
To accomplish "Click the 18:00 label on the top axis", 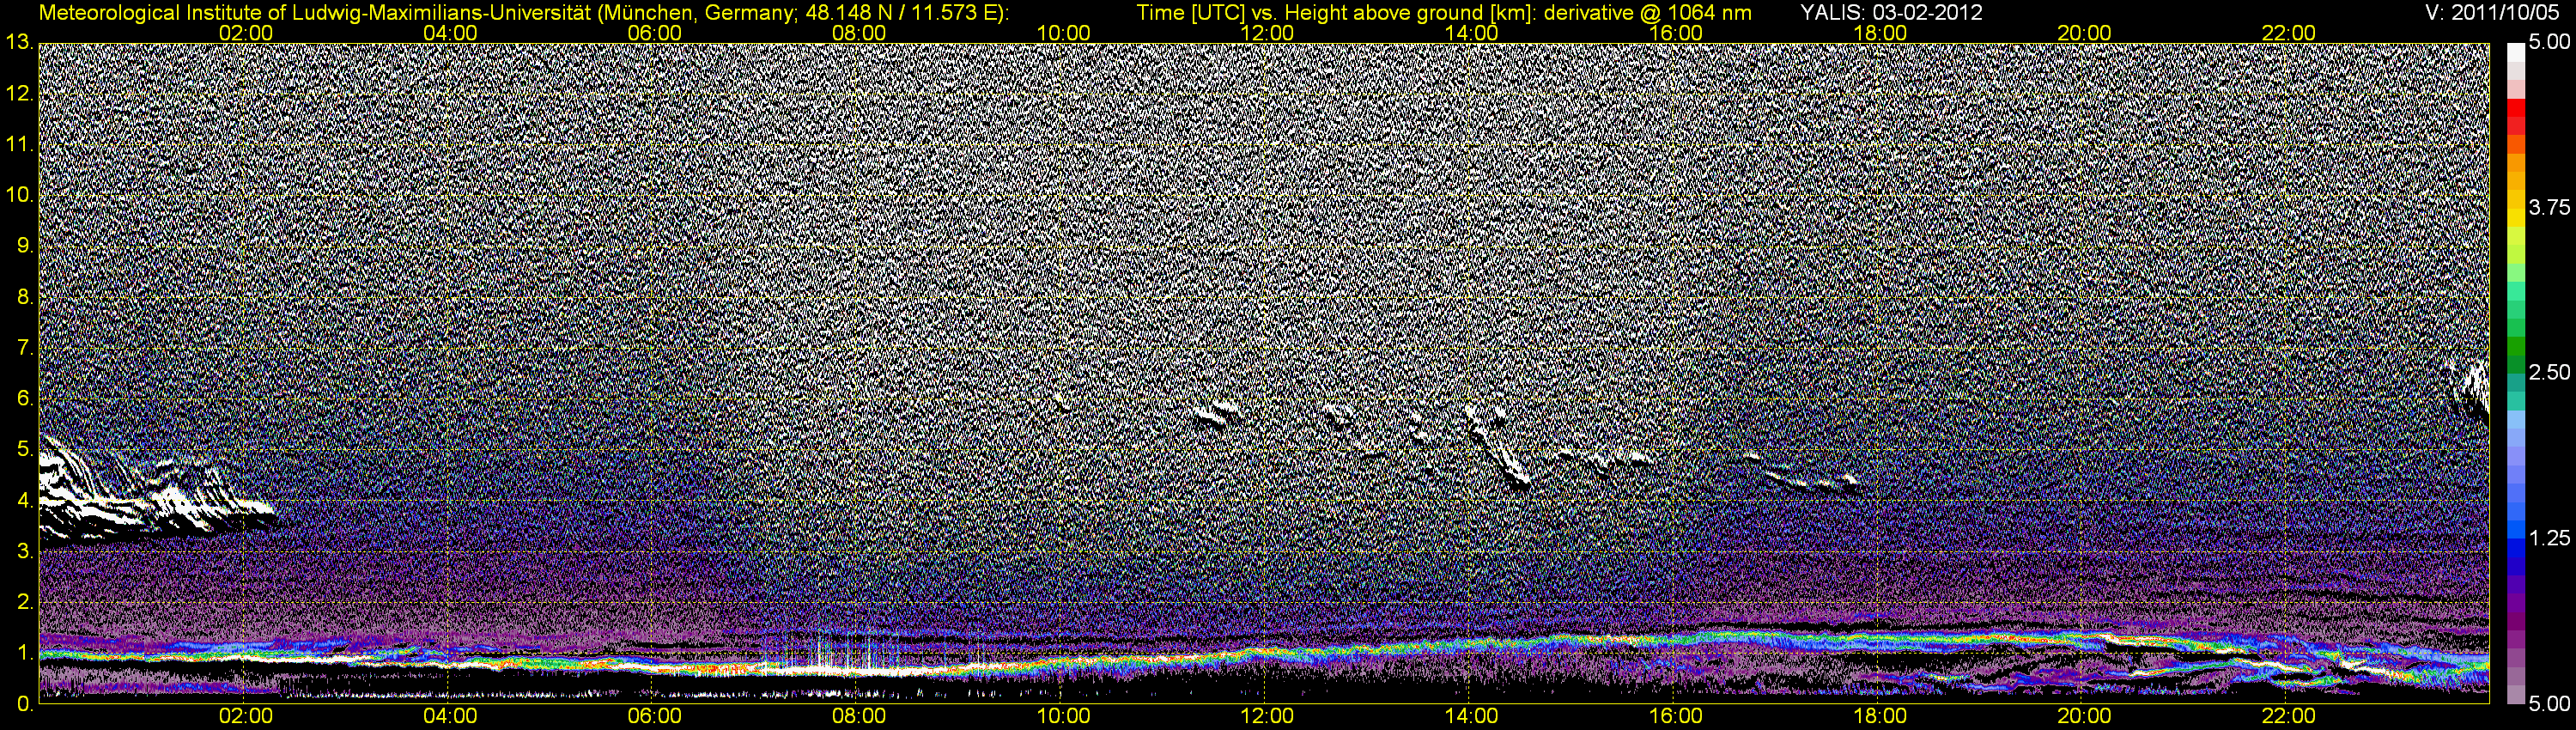I will click(x=1880, y=32).
